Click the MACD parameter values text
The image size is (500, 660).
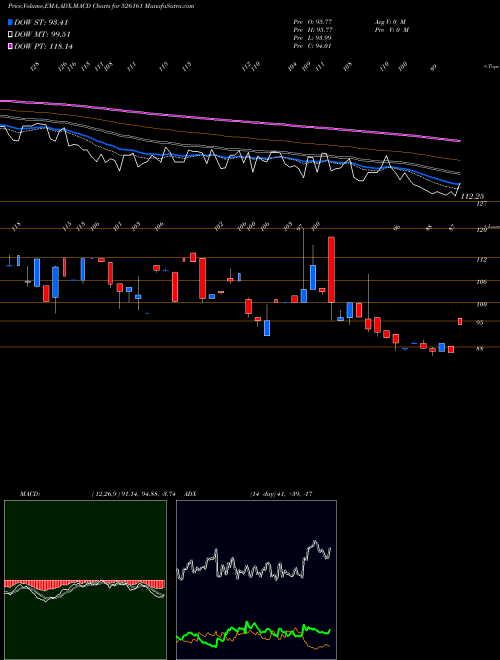pyautogui.click(x=133, y=494)
